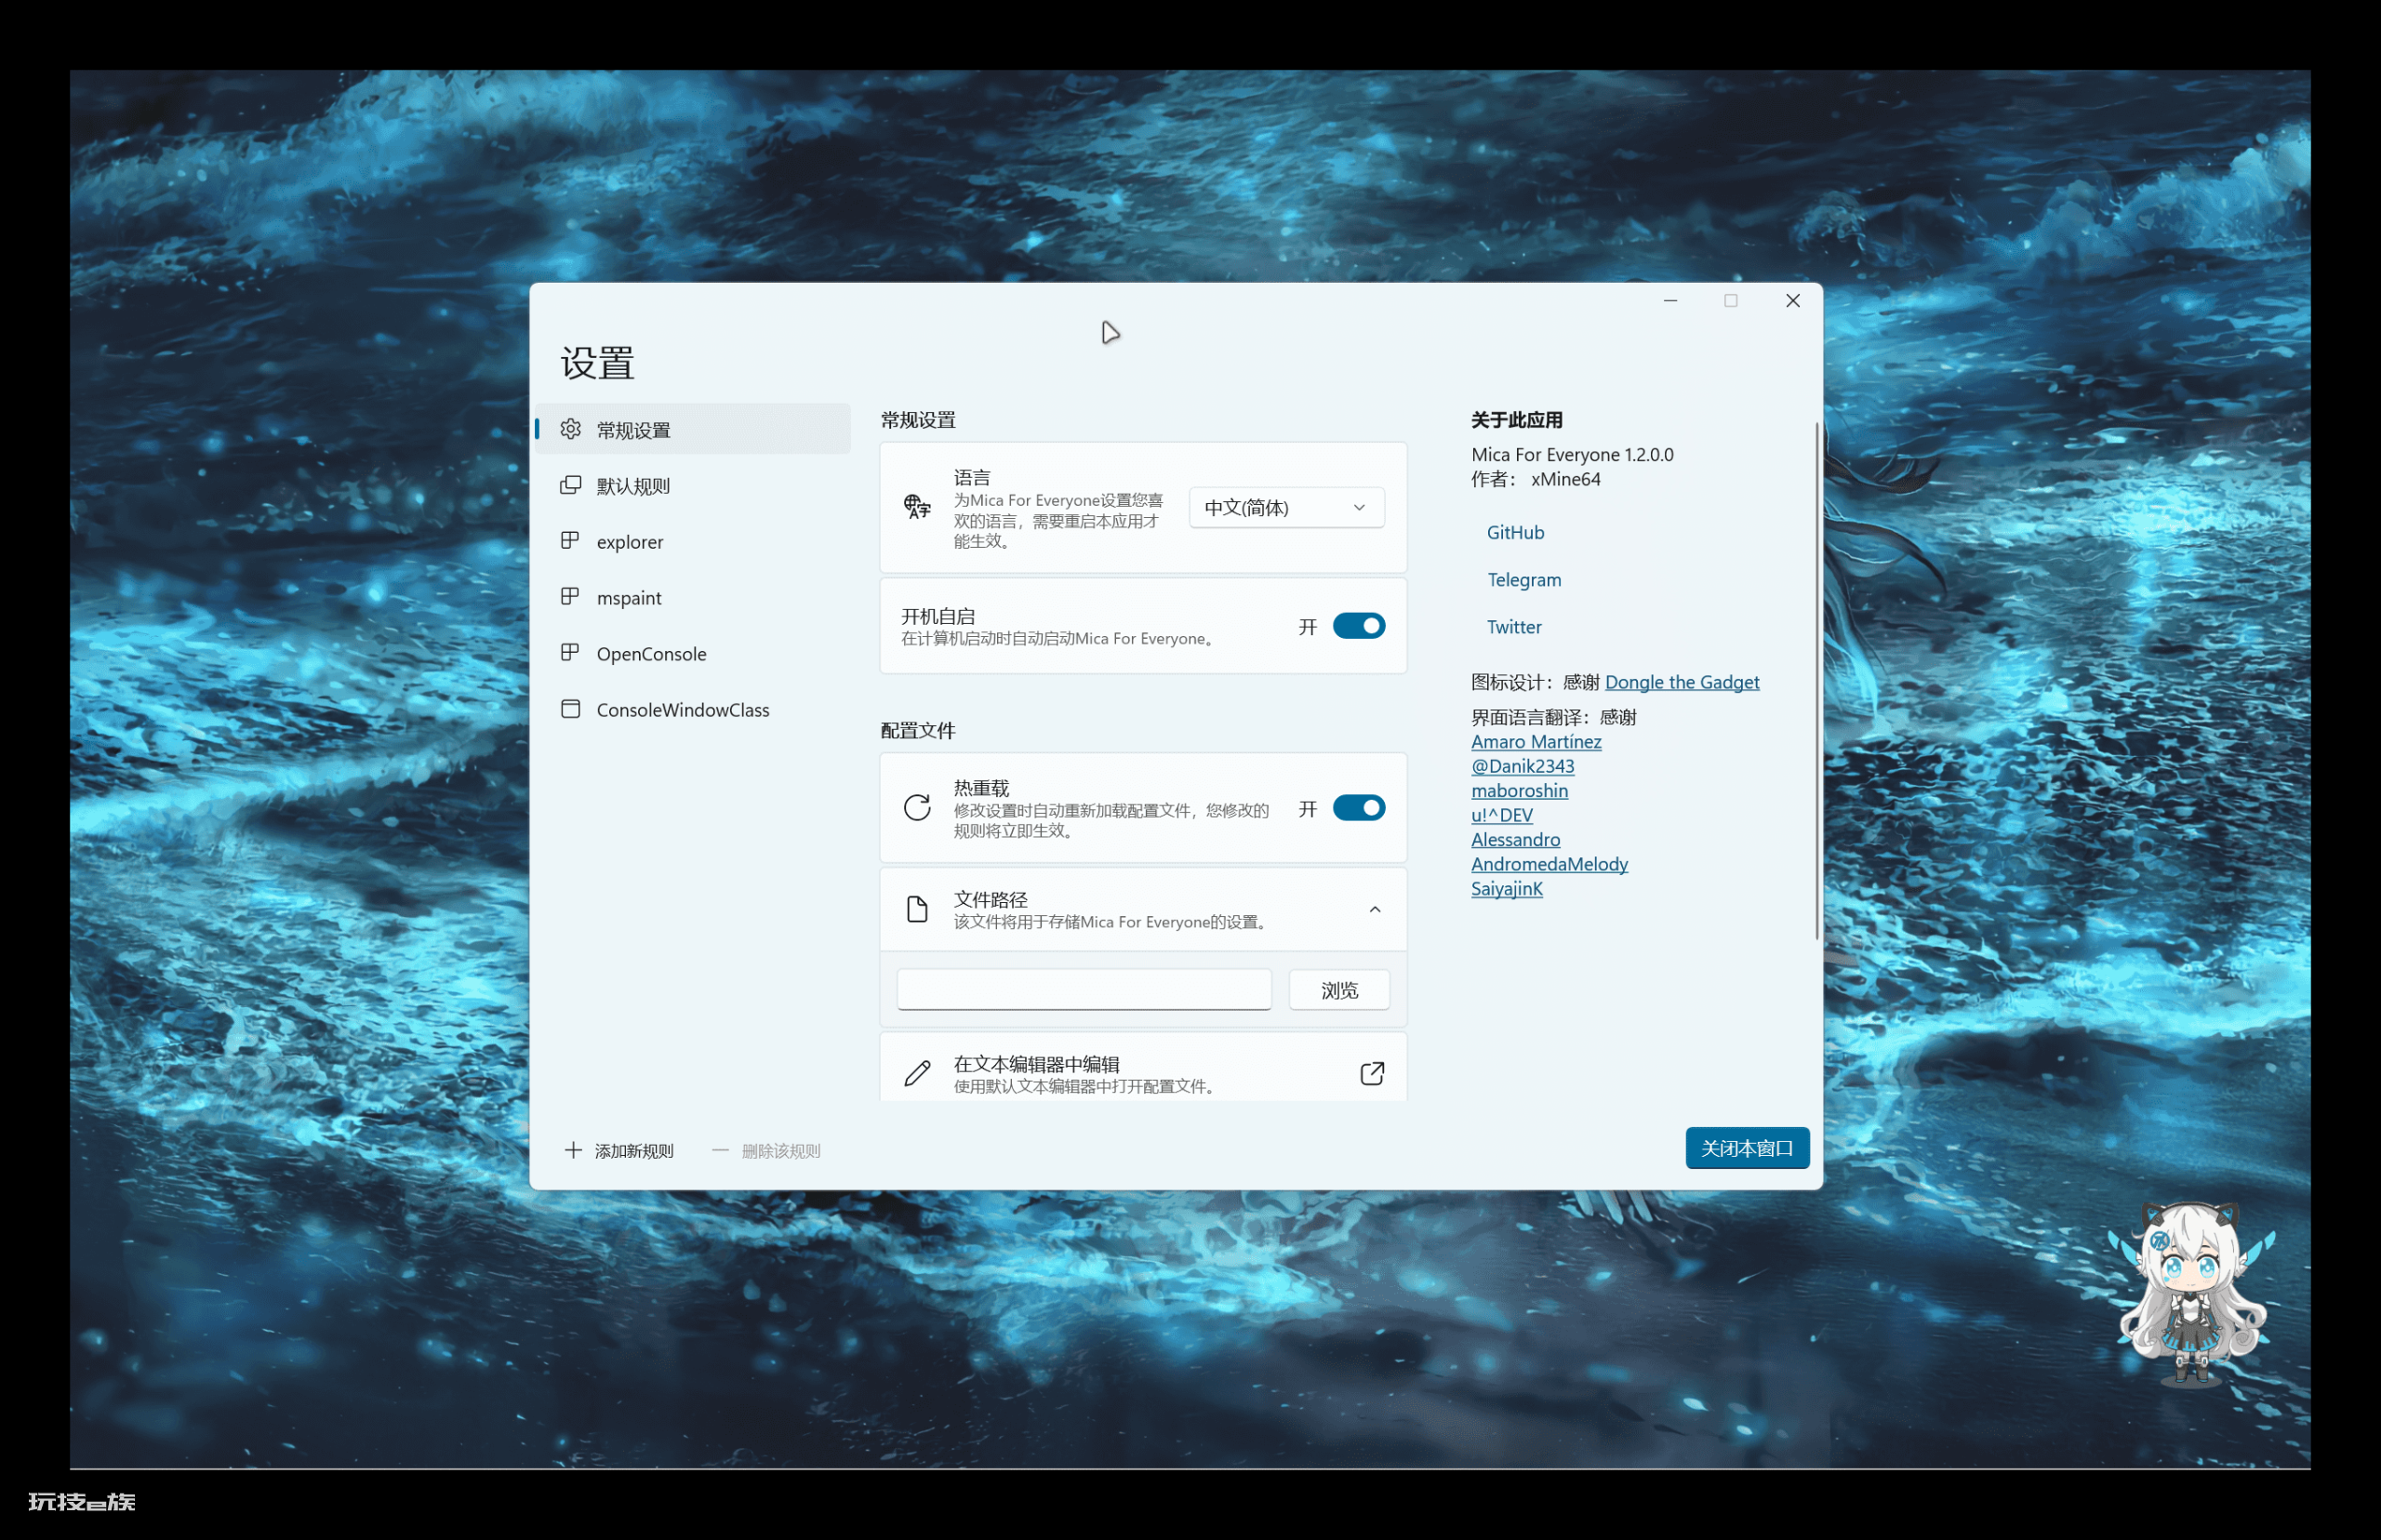Image resolution: width=2381 pixels, height=1540 pixels.
Task: Click the 删除该规则 button
Action: 767,1150
